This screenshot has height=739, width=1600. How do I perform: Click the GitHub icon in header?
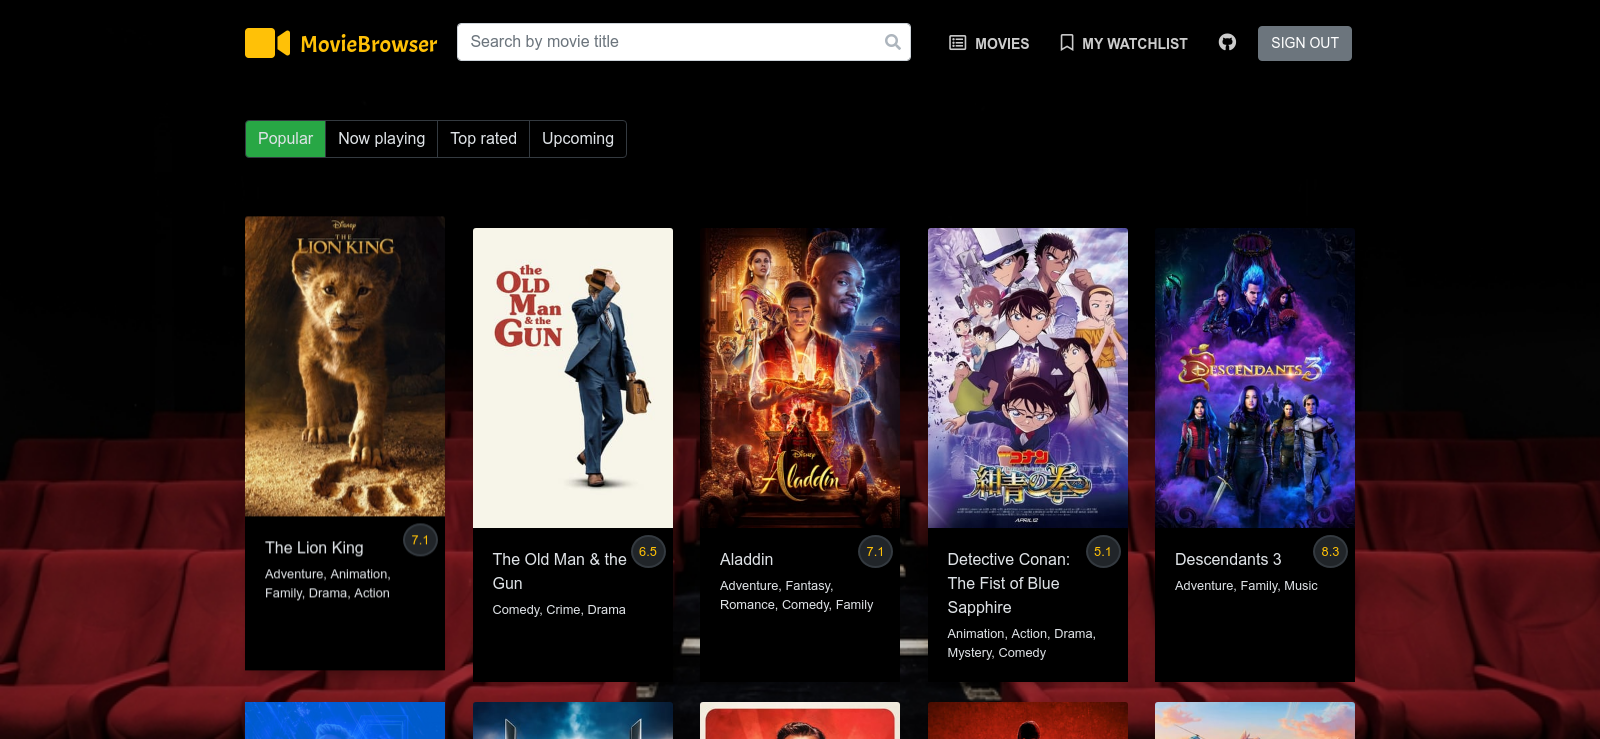[1227, 42]
